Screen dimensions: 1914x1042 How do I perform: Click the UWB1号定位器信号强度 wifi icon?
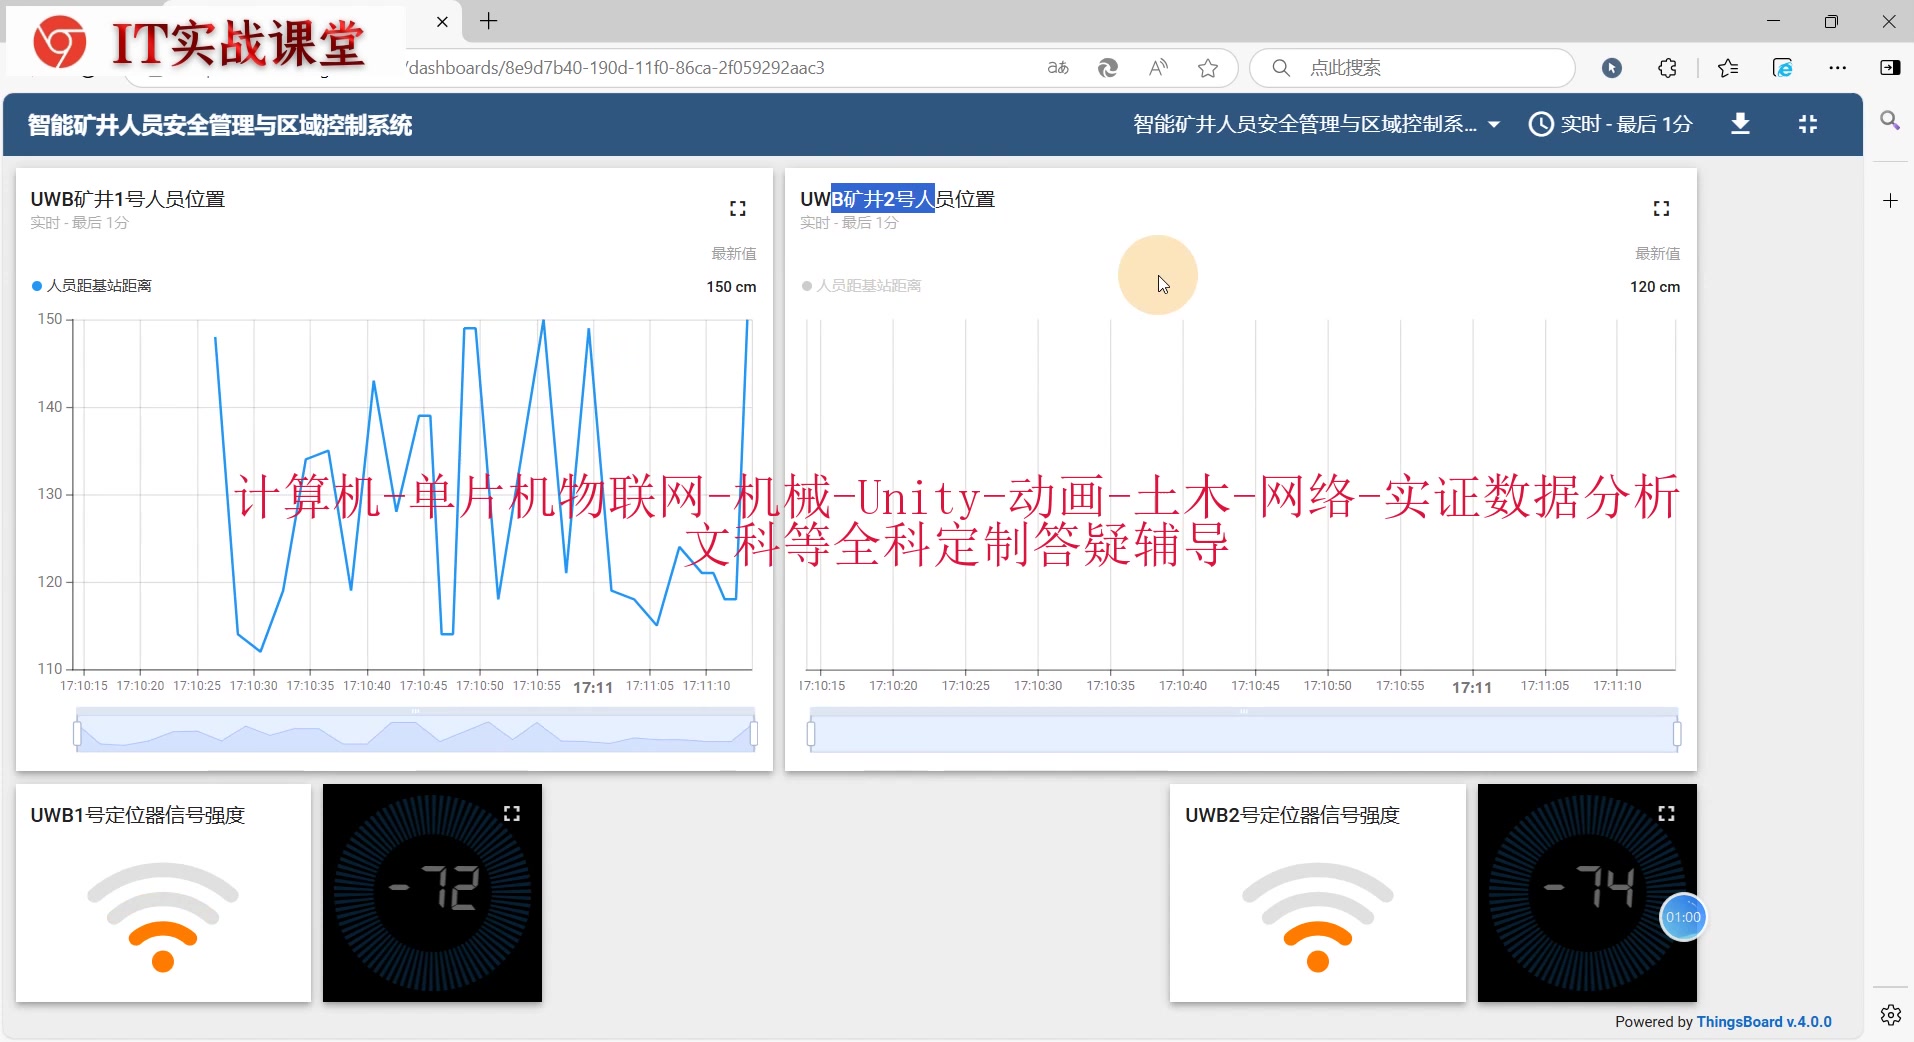click(x=163, y=917)
